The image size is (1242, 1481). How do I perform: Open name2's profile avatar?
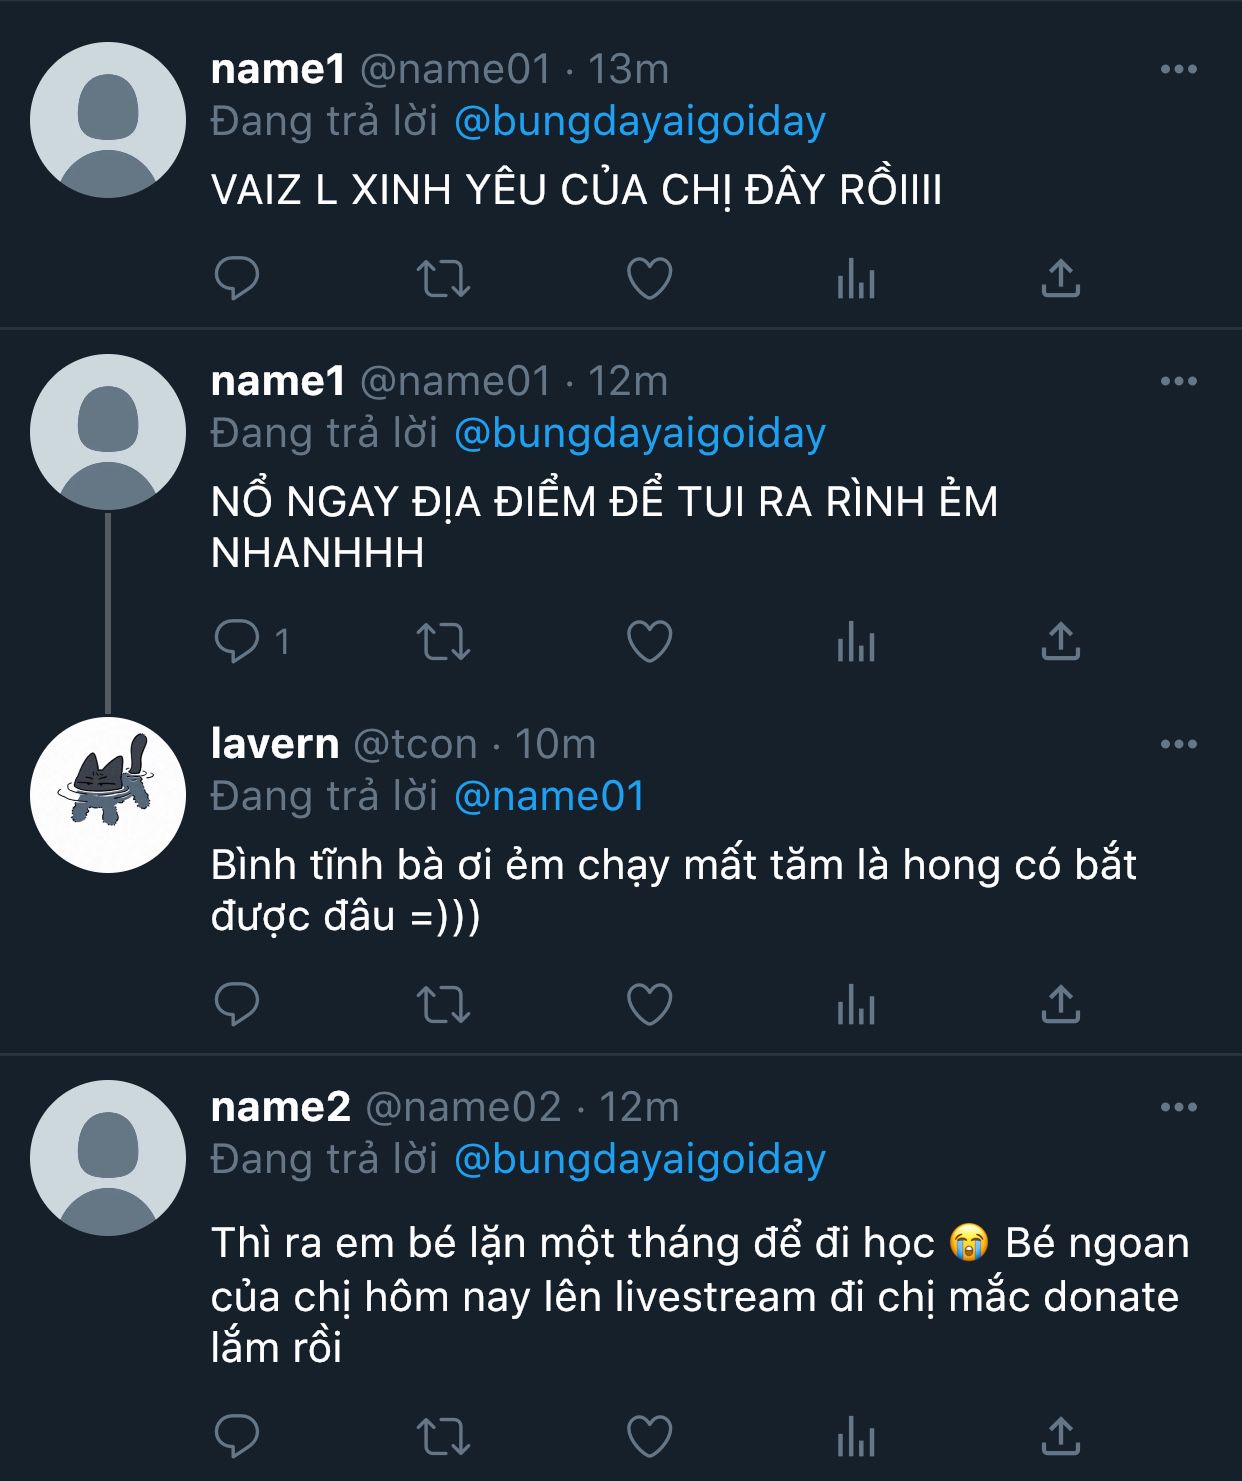tap(108, 1157)
